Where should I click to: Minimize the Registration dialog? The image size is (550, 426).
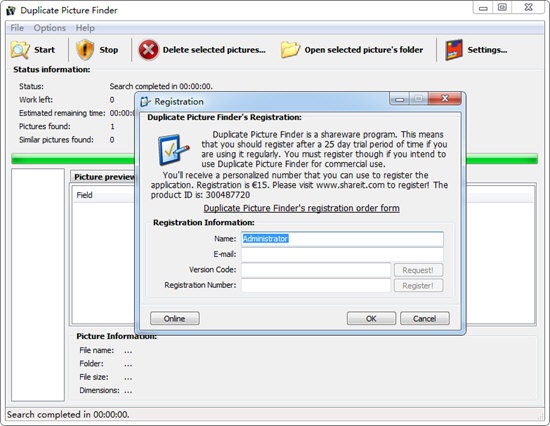pos(400,99)
